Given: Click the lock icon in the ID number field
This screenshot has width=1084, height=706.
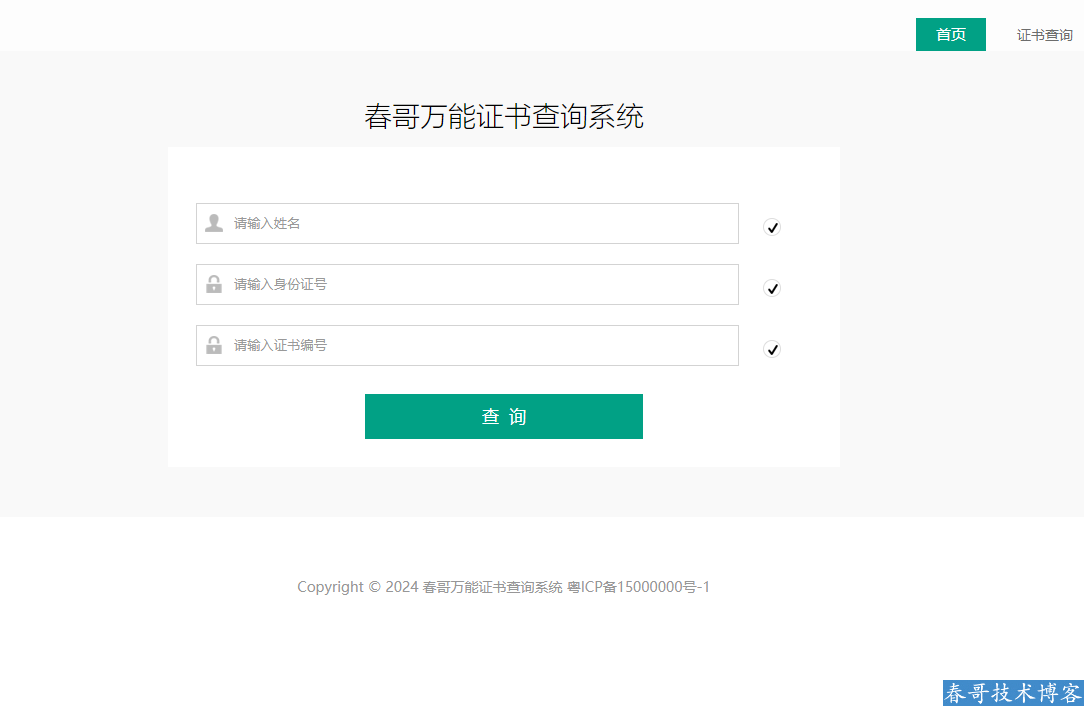Looking at the screenshot, I should [x=214, y=284].
